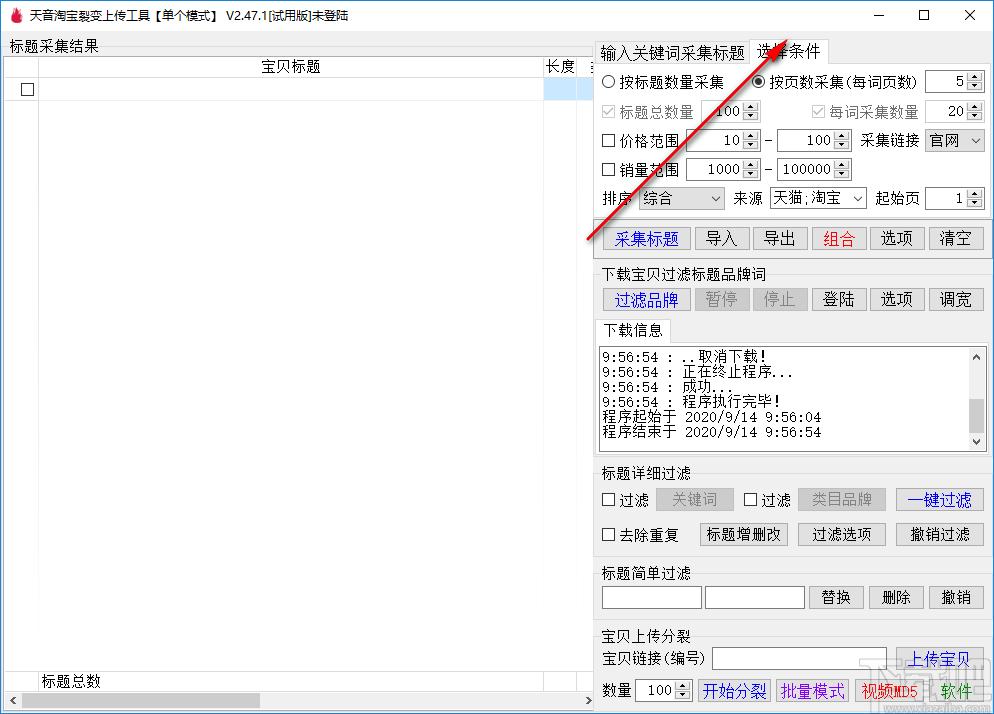Open the 过滤选项 button
Image resolution: width=994 pixels, height=714 pixels.
[842, 535]
